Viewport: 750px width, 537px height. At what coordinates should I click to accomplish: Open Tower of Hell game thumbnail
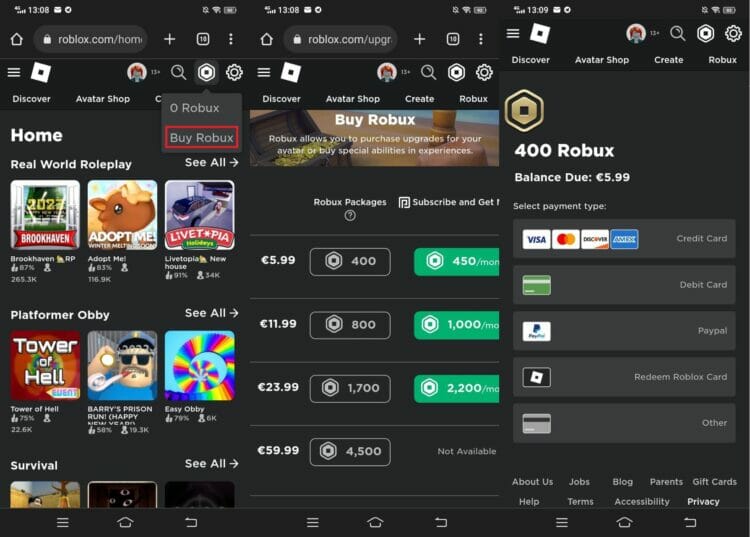point(45,365)
